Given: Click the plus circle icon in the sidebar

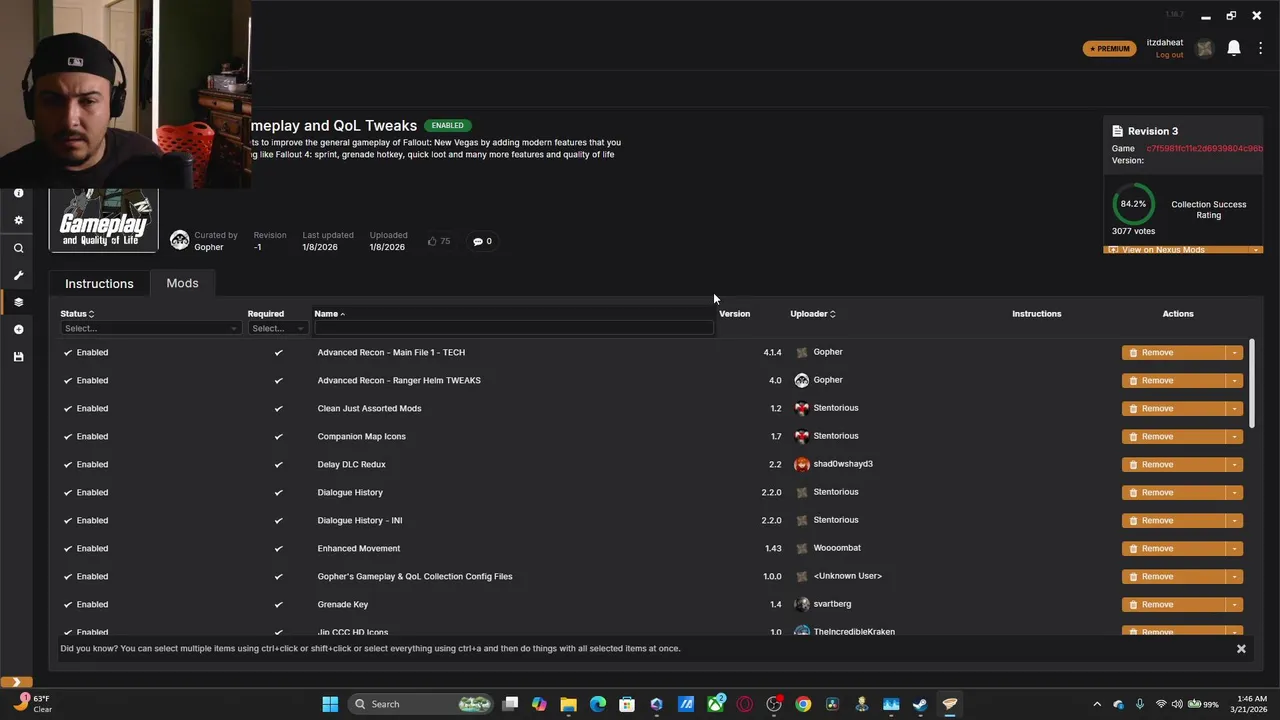Looking at the screenshot, I should 18,329.
